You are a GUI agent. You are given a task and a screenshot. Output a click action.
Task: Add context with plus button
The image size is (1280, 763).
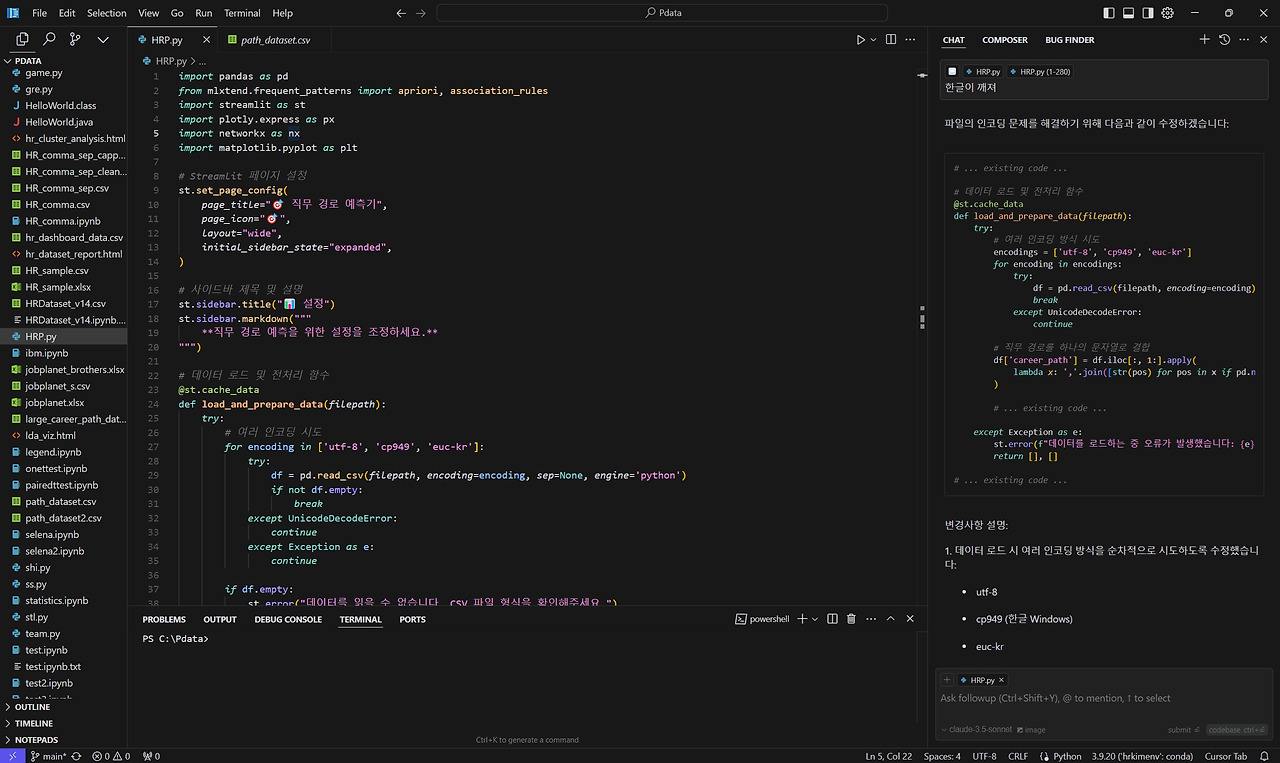click(947, 680)
